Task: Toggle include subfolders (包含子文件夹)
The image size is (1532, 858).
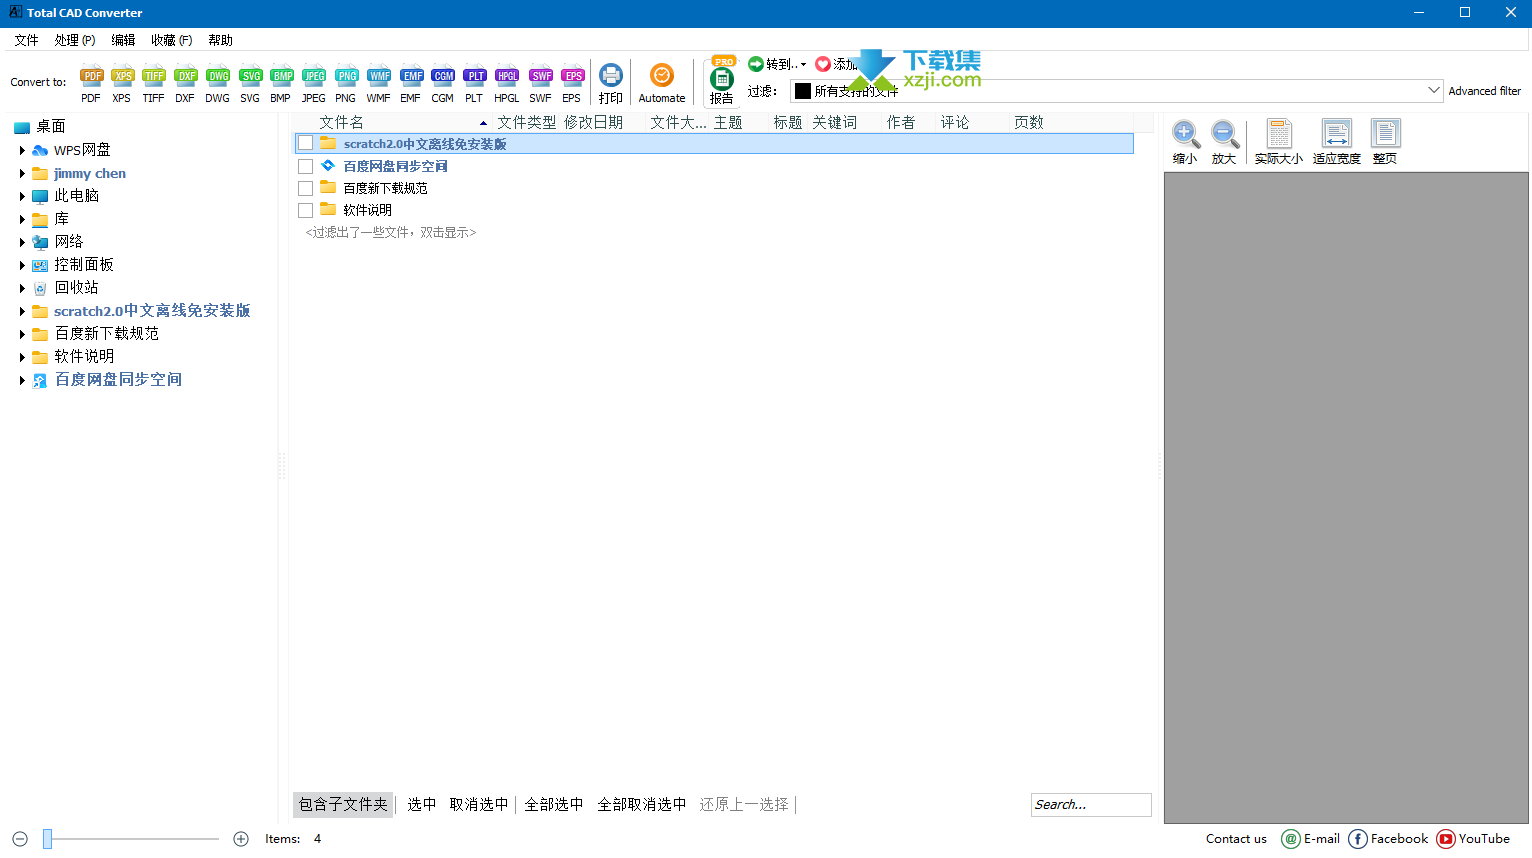Action: (343, 804)
